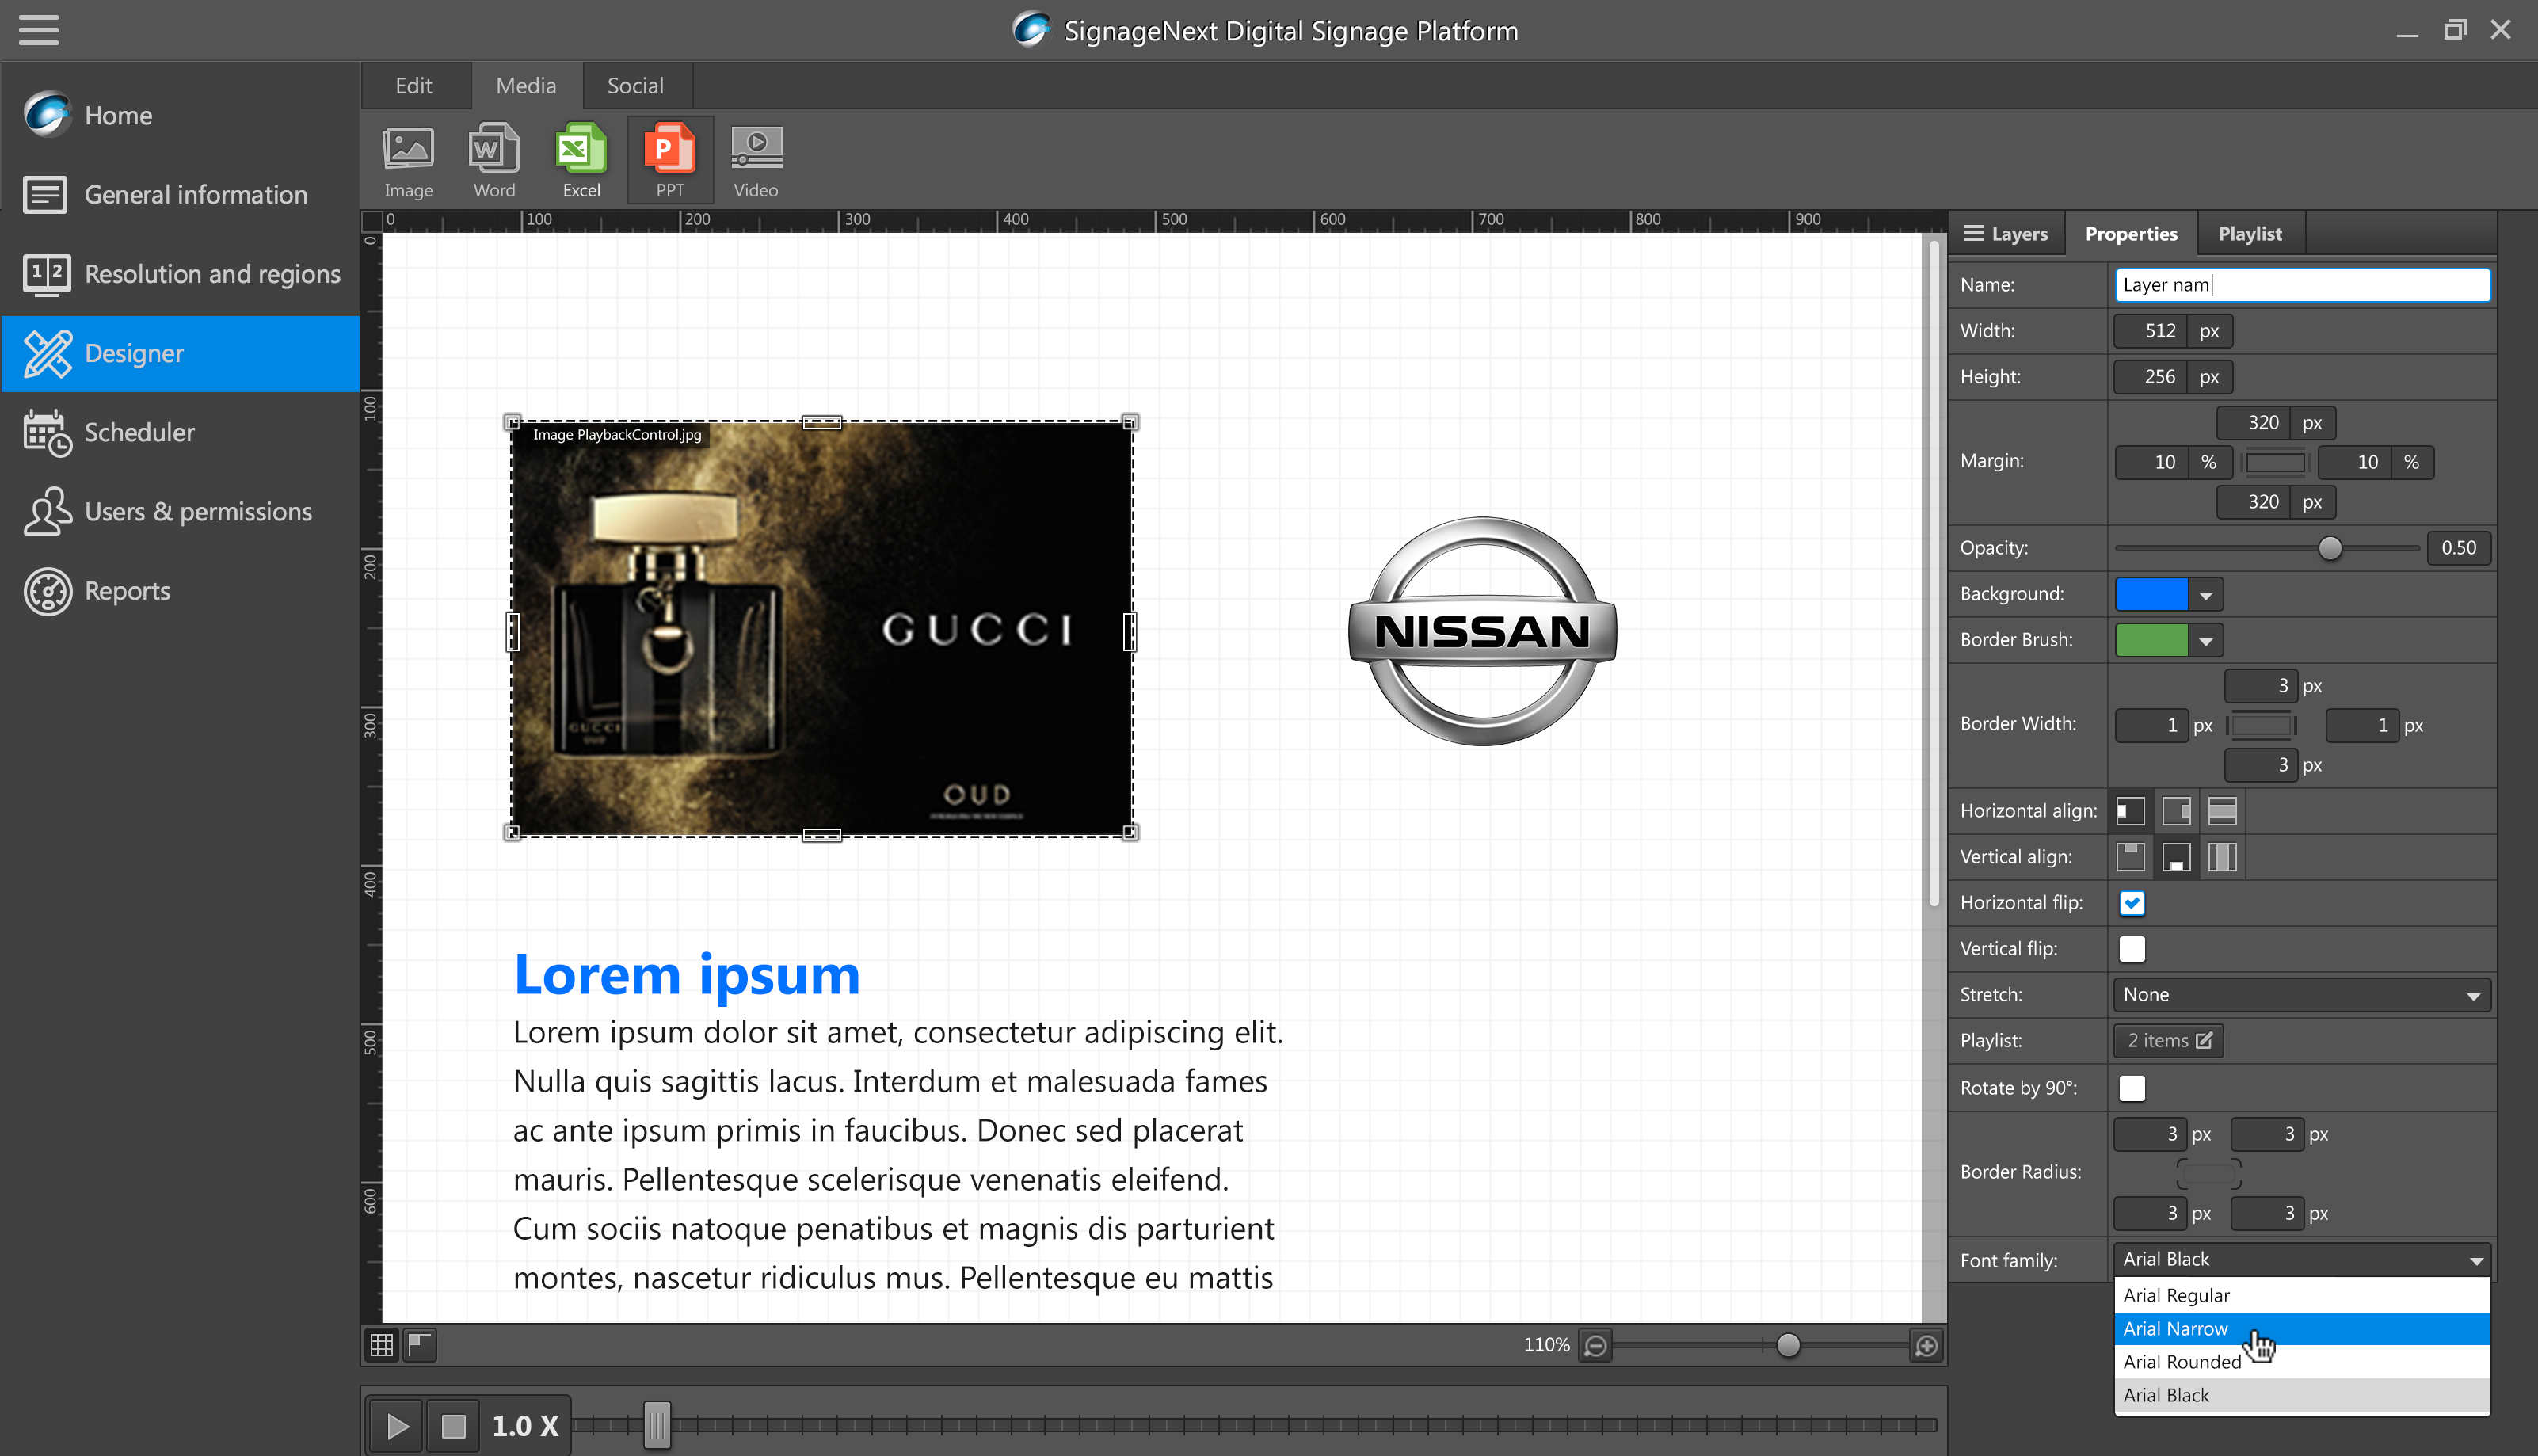Image resolution: width=2538 pixels, height=1456 pixels.
Task: Stop timeline playback
Action: (453, 1426)
